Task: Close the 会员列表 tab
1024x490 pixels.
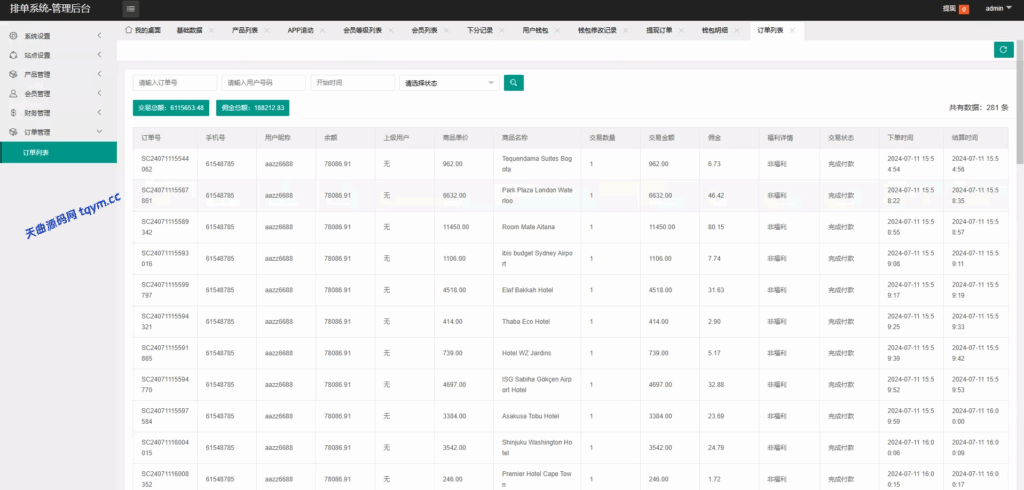Action: (x=446, y=31)
